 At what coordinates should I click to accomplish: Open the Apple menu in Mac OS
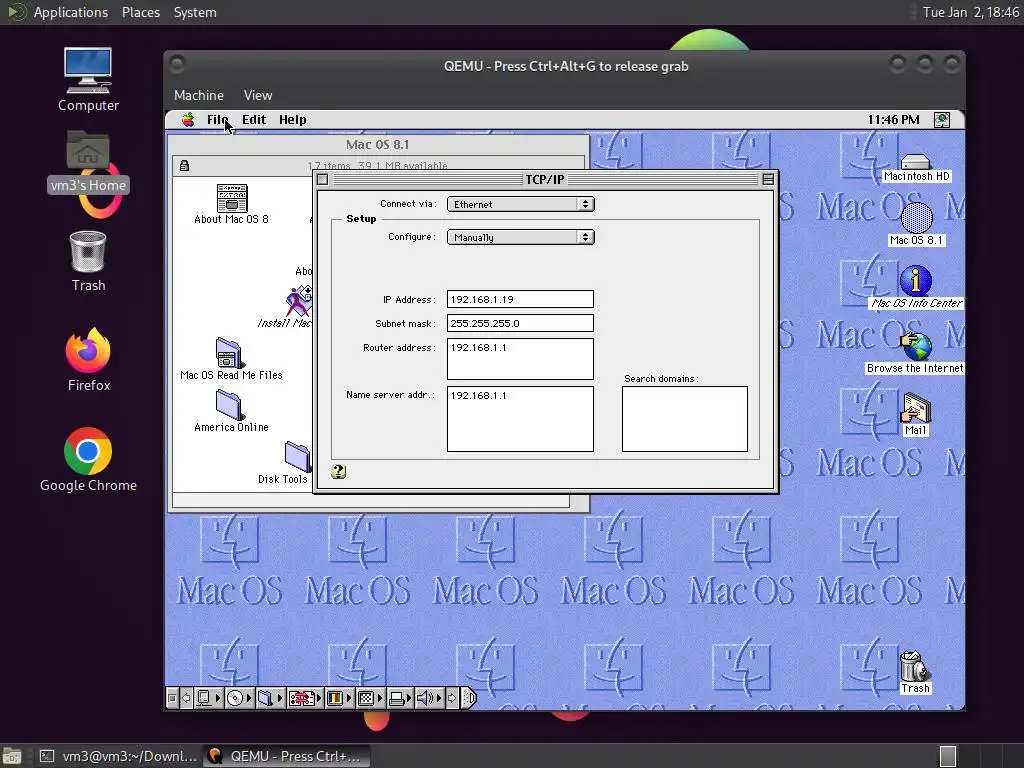[188, 120]
